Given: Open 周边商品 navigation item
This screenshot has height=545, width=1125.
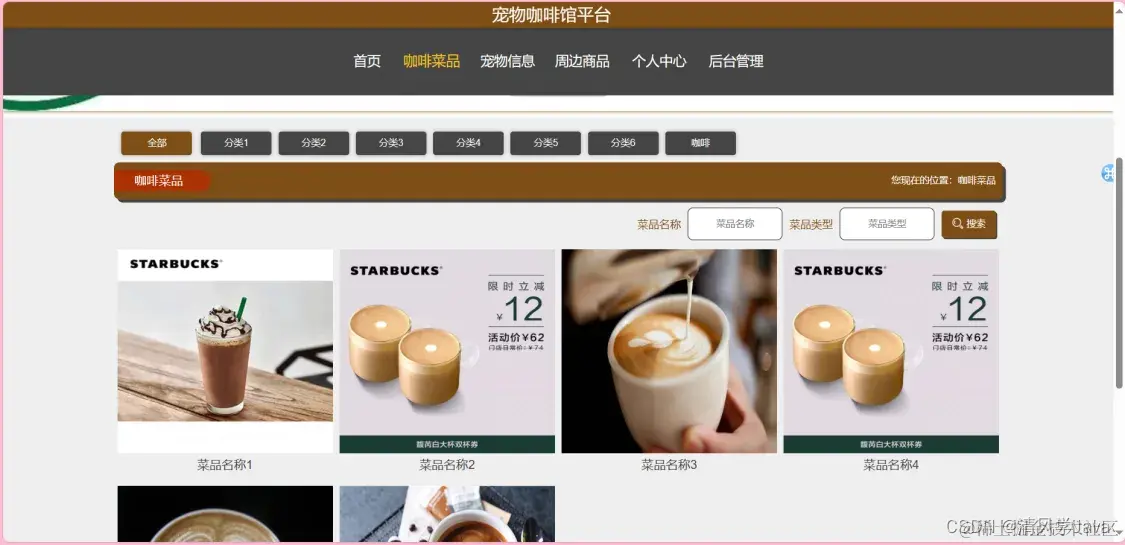Looking at the screenshot, I should [582, 62].
